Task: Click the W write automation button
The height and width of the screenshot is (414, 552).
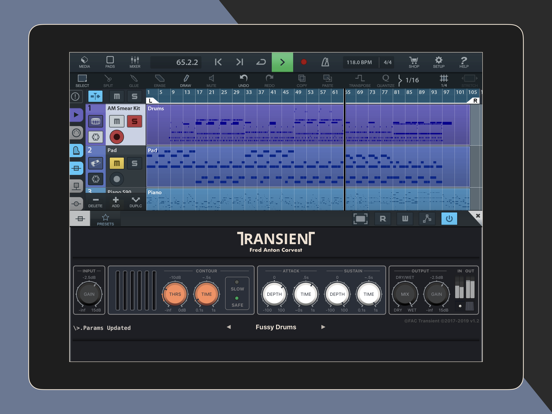Action: click(405, 219)
